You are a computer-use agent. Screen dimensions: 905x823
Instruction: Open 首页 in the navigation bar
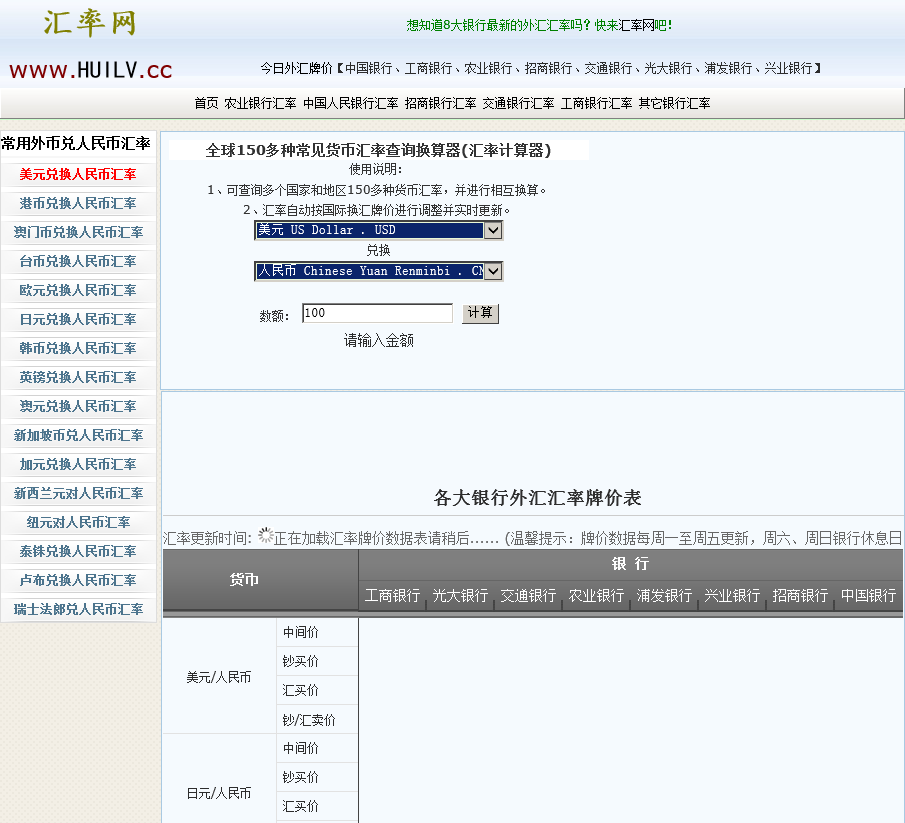(x=206, y=103)
